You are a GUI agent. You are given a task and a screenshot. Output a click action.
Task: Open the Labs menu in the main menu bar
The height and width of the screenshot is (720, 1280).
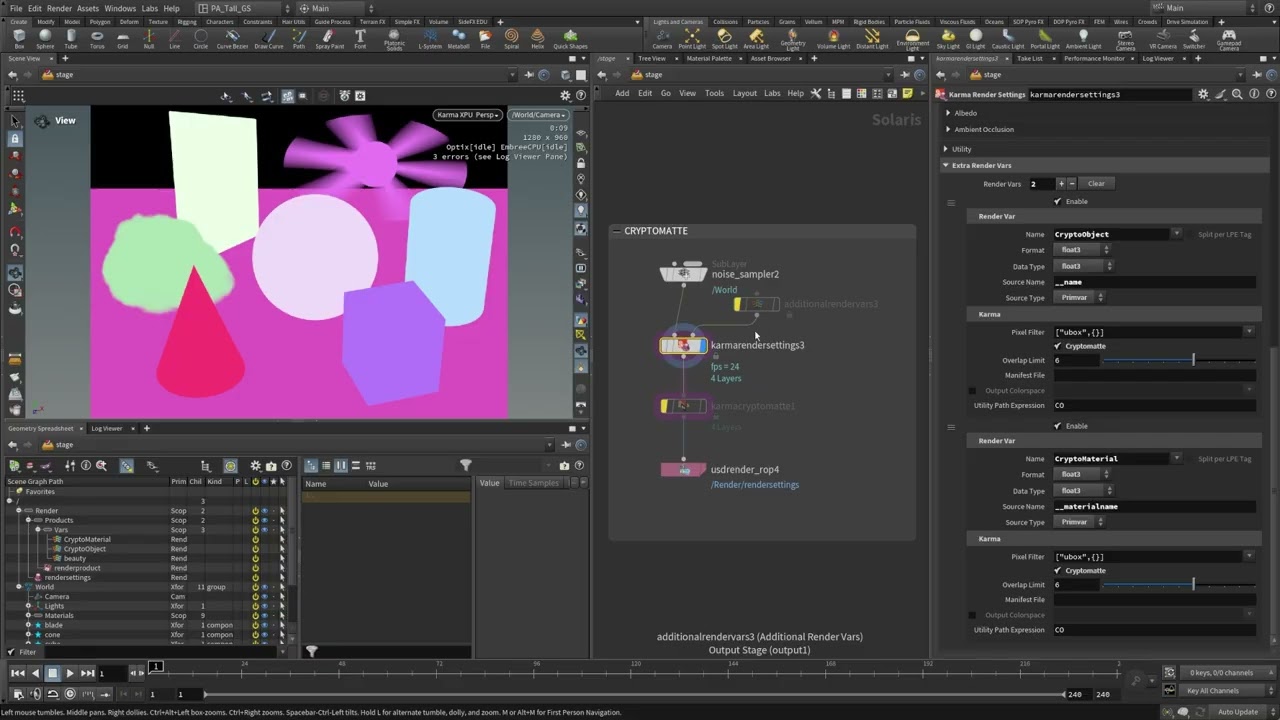click(149, 8)
